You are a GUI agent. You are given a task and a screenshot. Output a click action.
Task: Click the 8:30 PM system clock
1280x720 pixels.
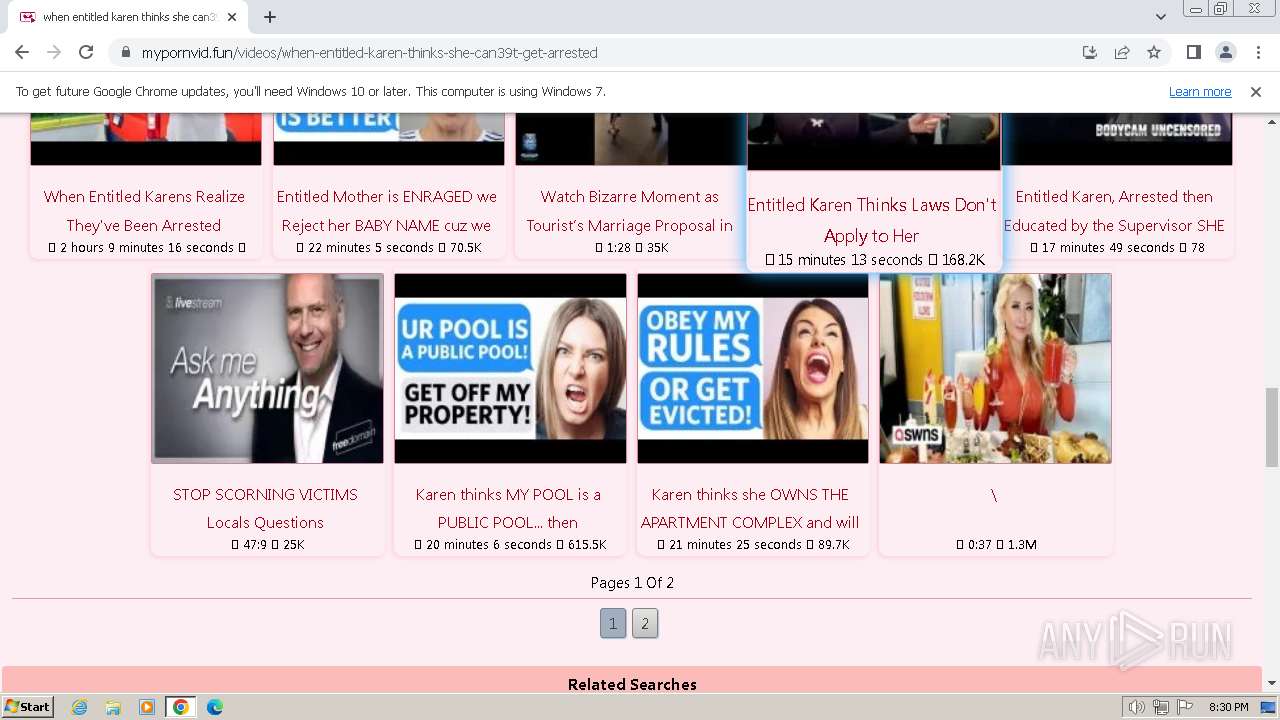click(1229, 707)
